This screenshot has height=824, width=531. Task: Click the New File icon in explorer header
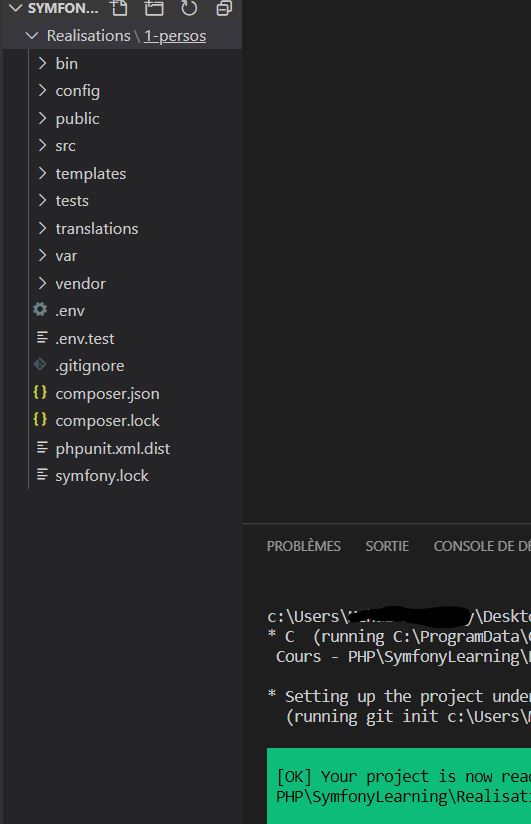(x=119, y=8)
